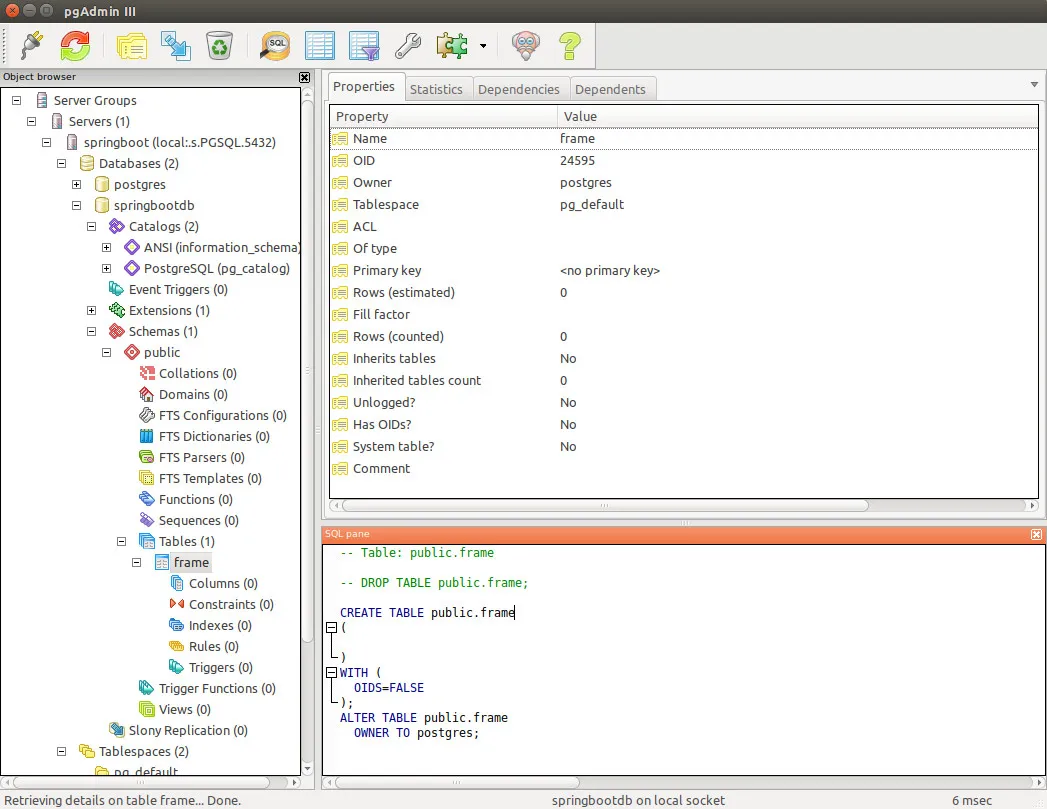Open help with the question mark icon
Screen dimensions: 1047x809
(x=570, y=45)
